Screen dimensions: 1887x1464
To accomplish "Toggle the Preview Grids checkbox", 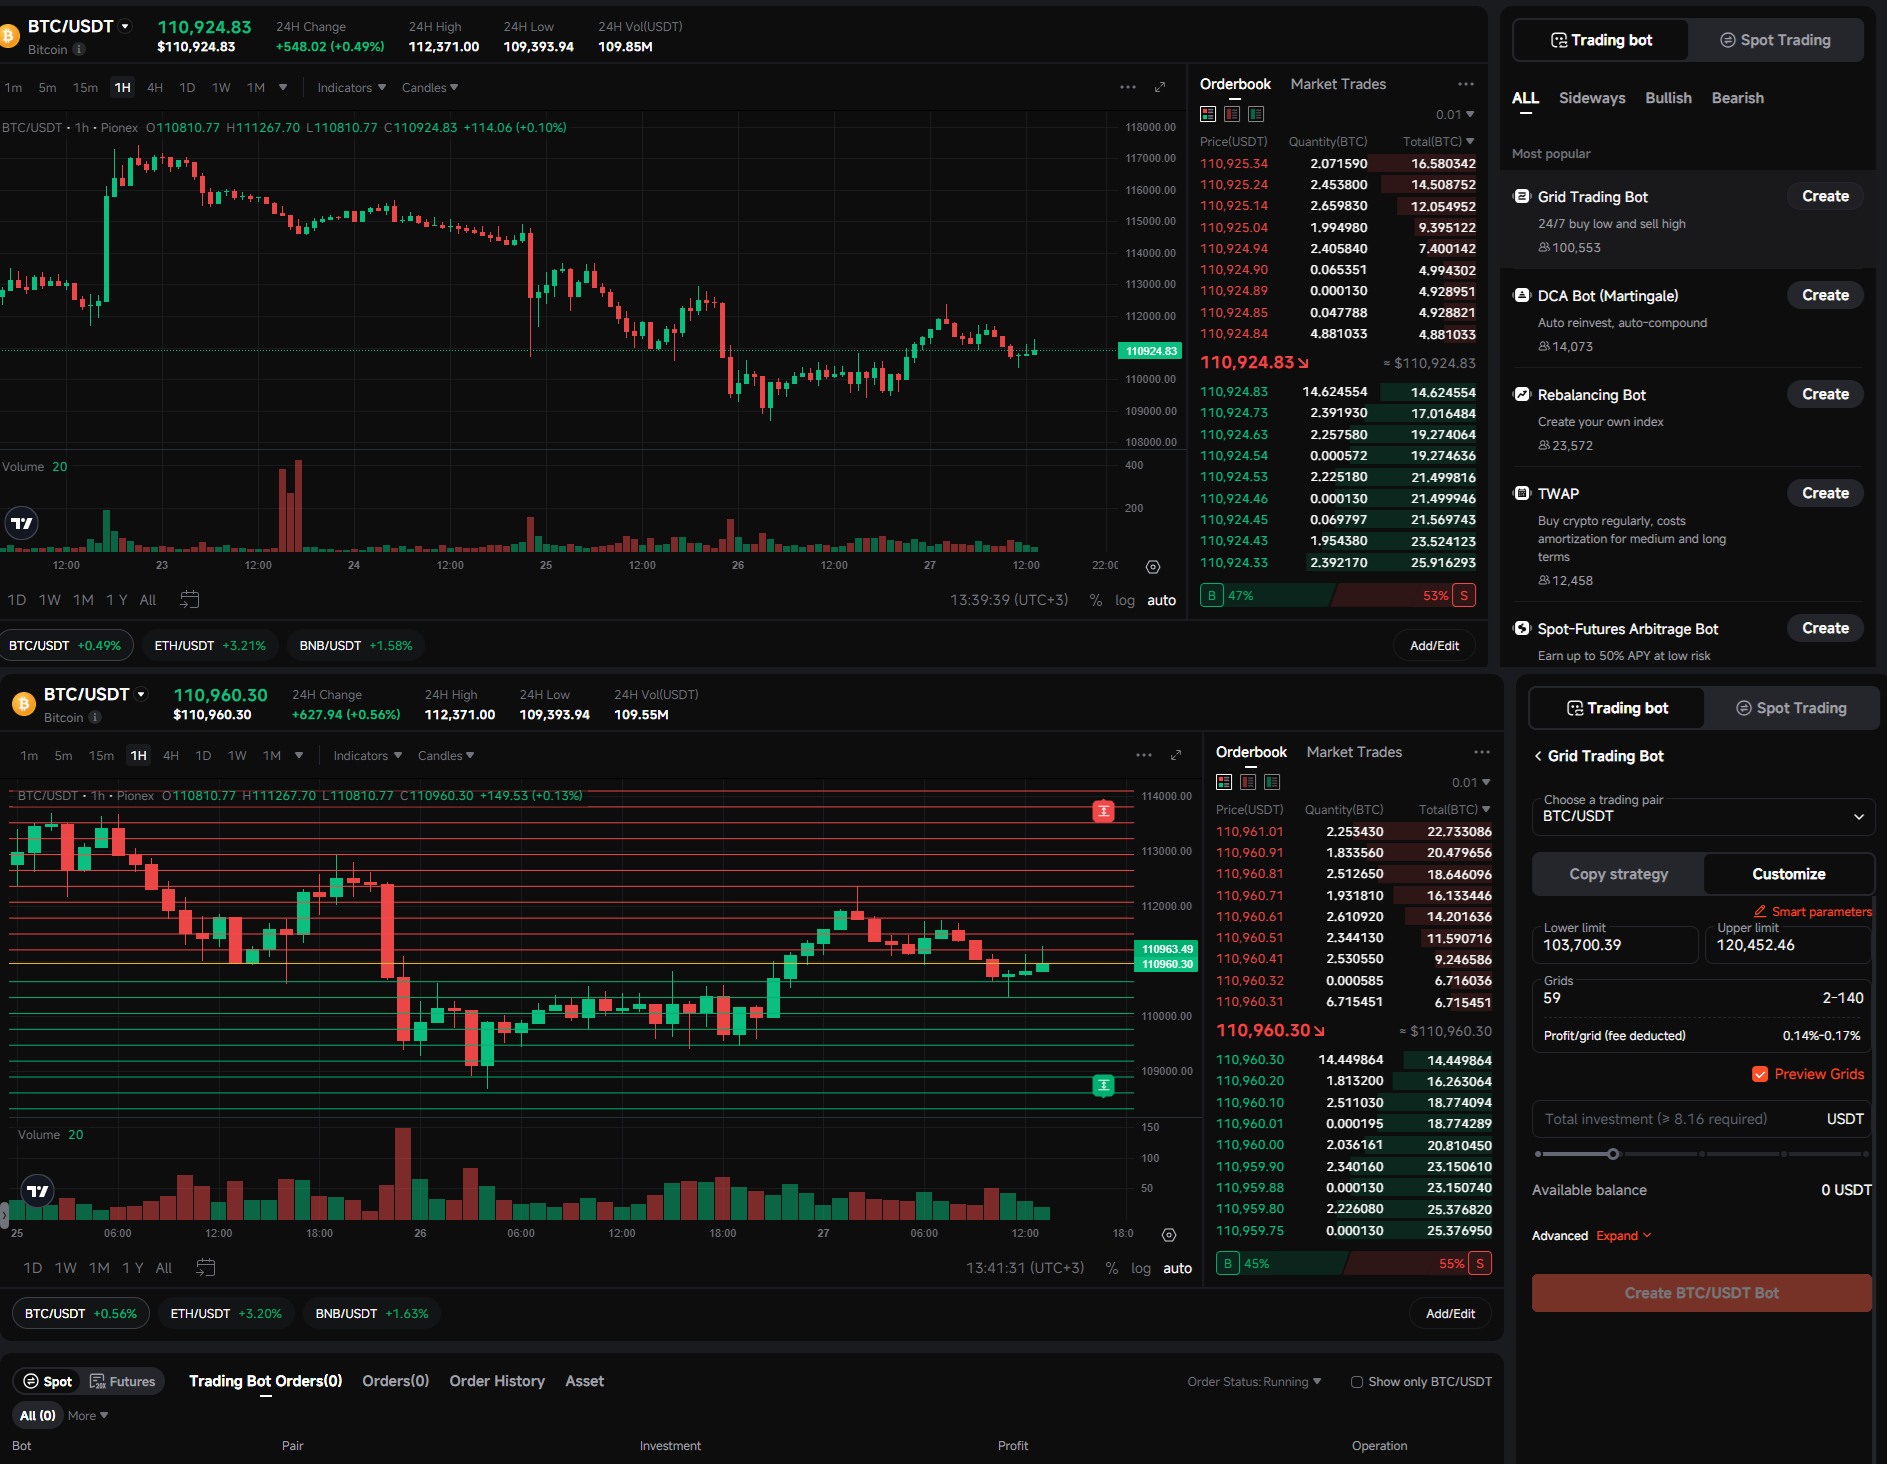I will [1760, 1074].
